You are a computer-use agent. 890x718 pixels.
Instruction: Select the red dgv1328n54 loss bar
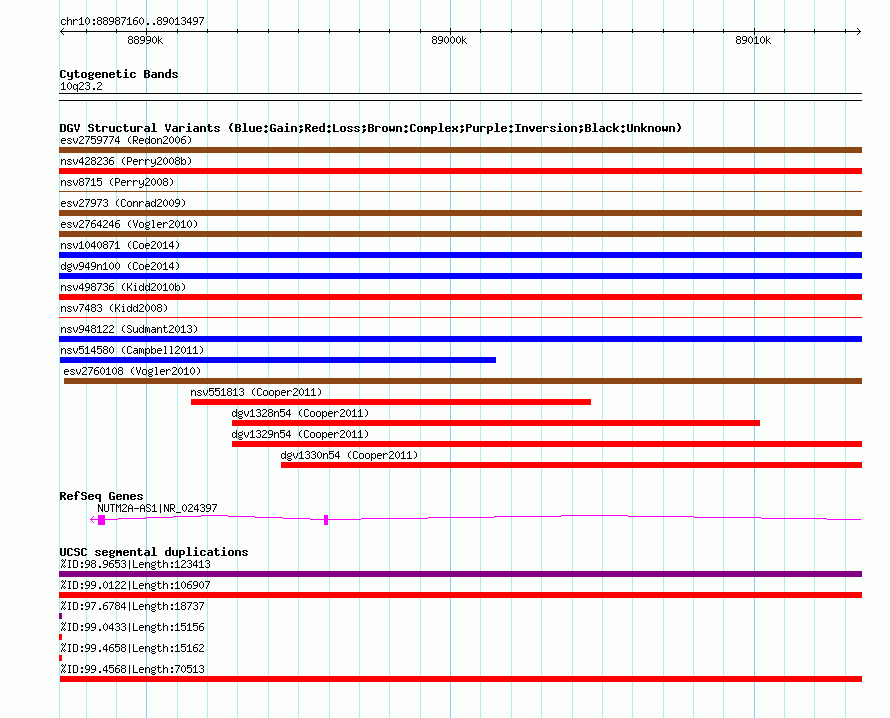click(496, 423)
